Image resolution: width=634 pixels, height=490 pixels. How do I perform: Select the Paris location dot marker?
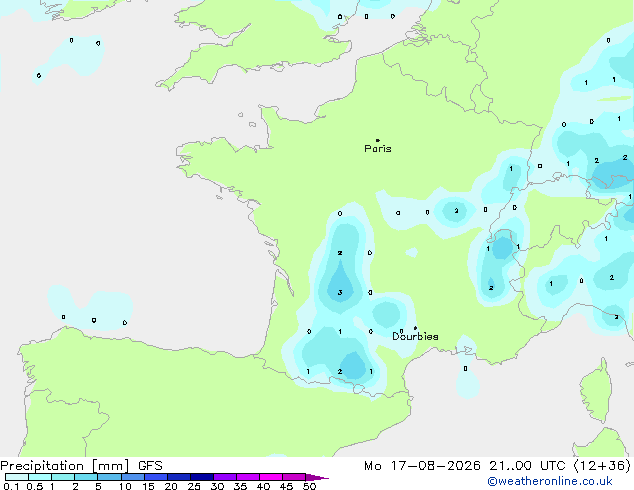(x=378, y=140)
